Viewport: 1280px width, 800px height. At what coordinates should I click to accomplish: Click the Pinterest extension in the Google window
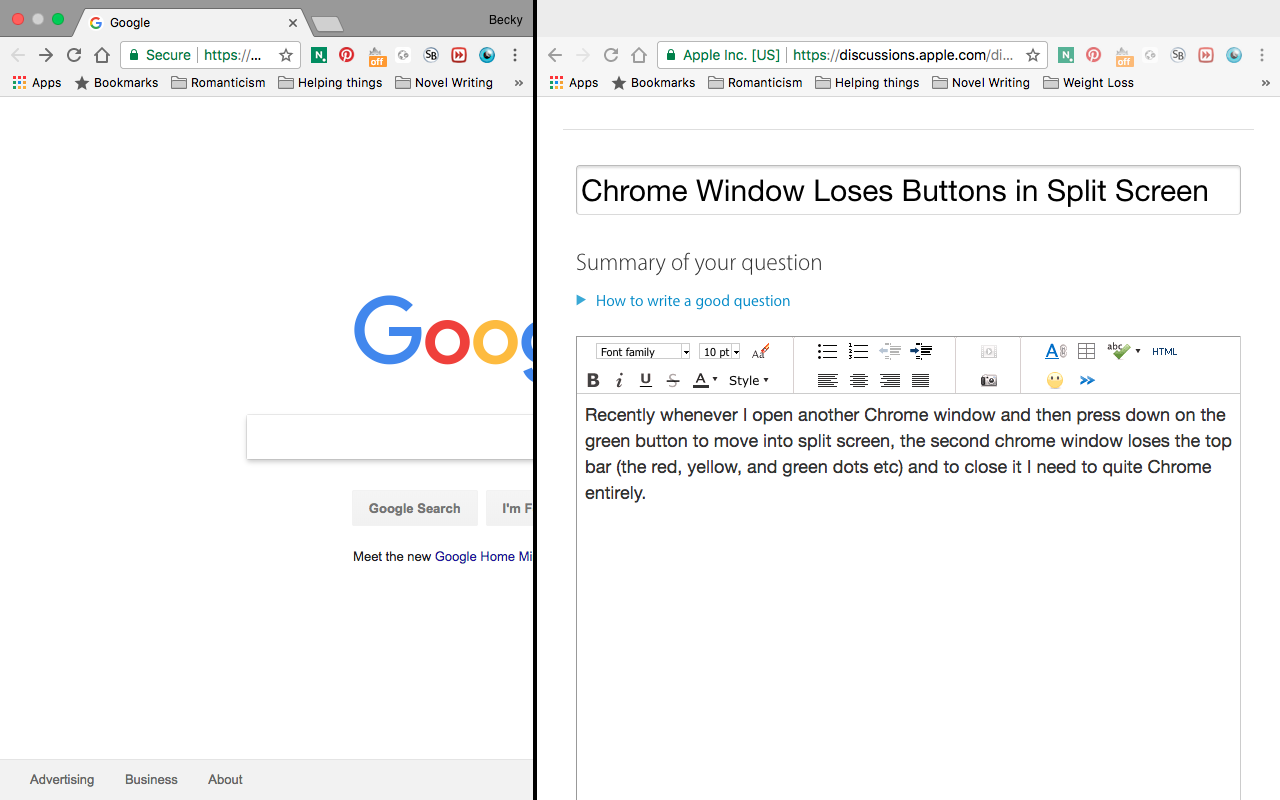[346, 55]
